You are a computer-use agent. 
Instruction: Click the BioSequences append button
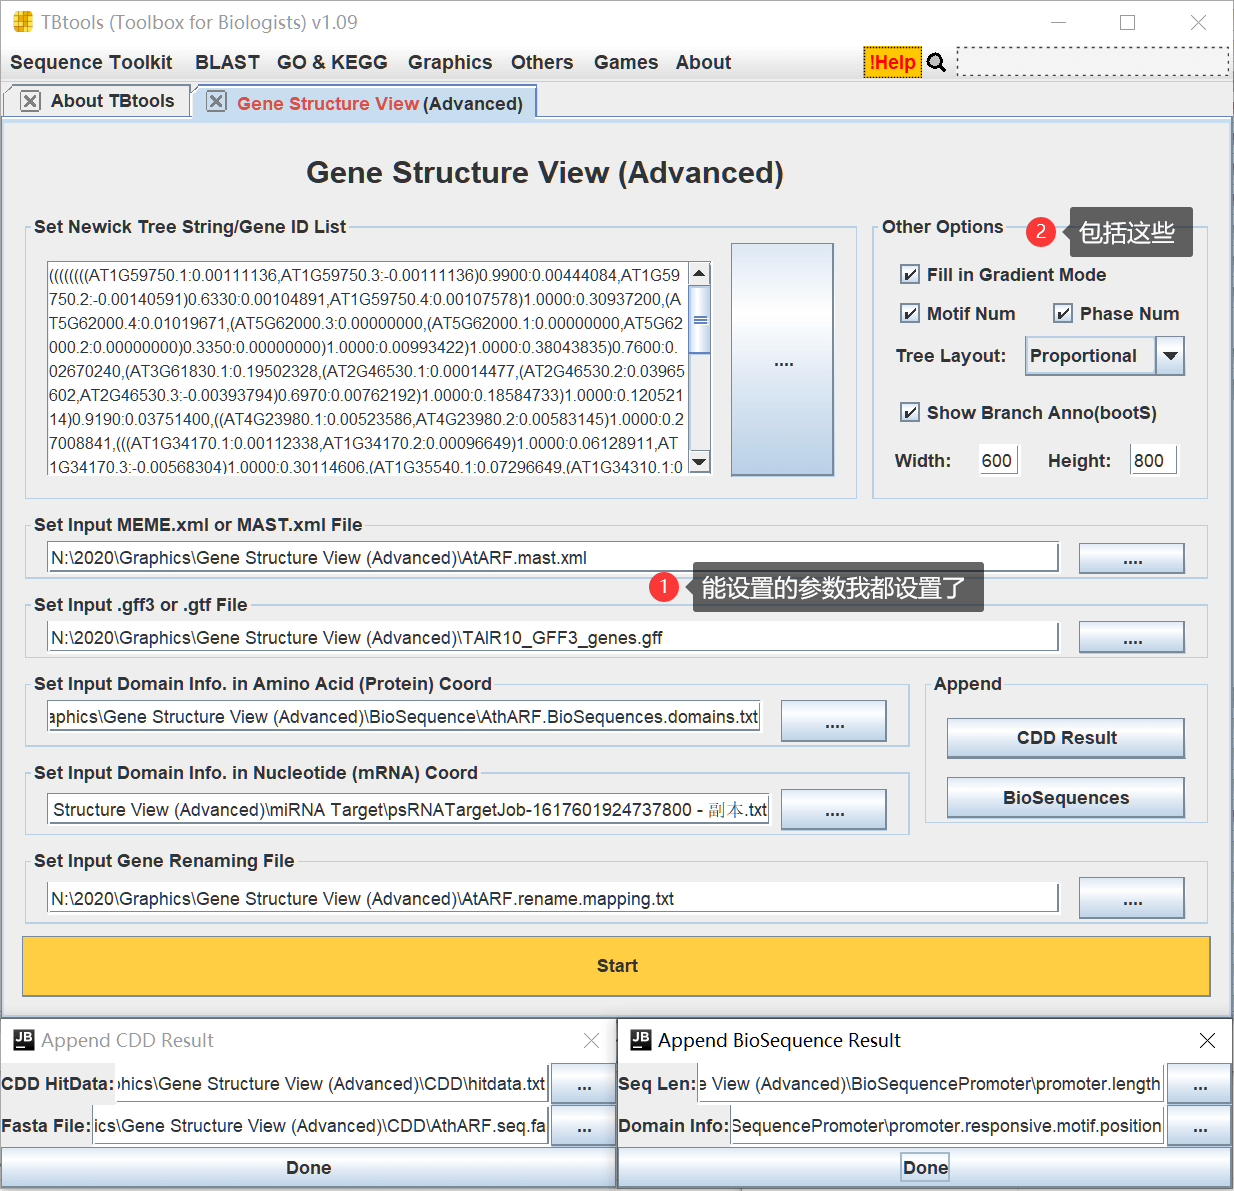(x=1066, y=798)
